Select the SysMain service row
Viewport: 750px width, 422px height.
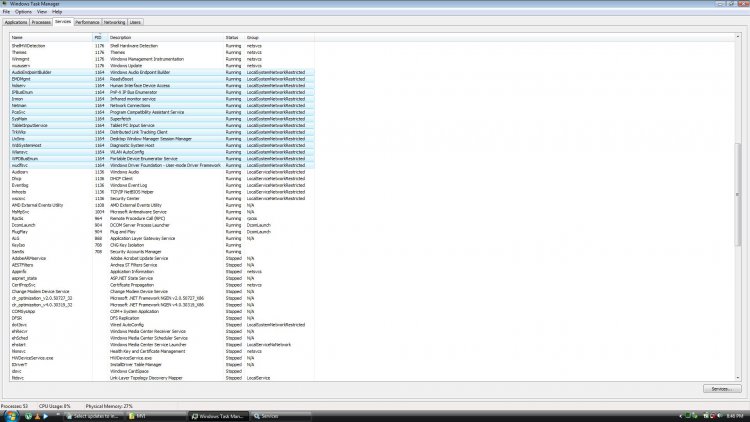pyautogui.click(x=162, y=119)
